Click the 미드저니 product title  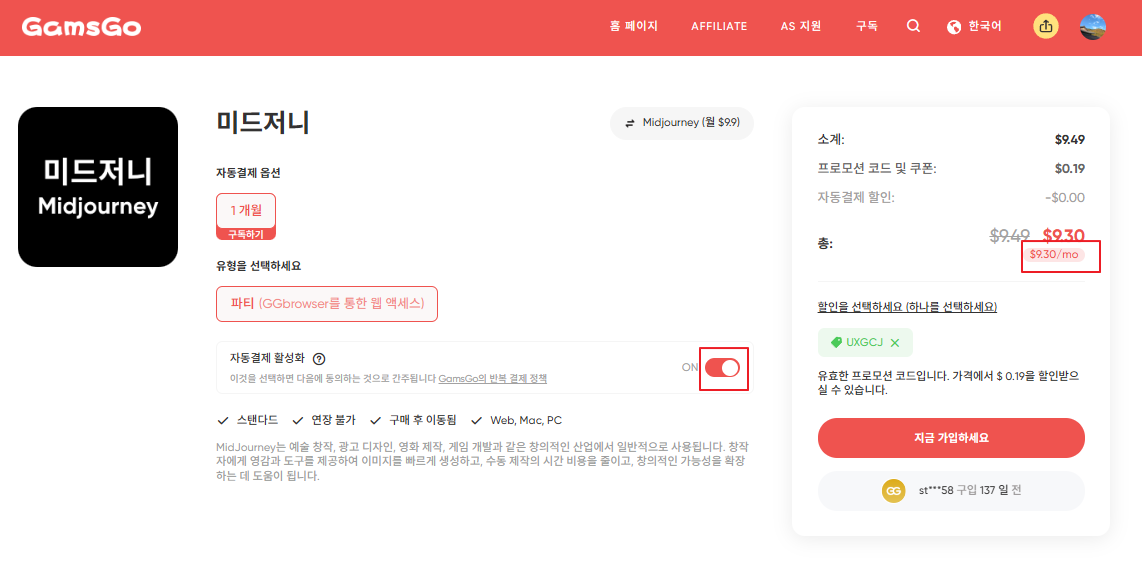pyautogui.click(x=263, y=122)
